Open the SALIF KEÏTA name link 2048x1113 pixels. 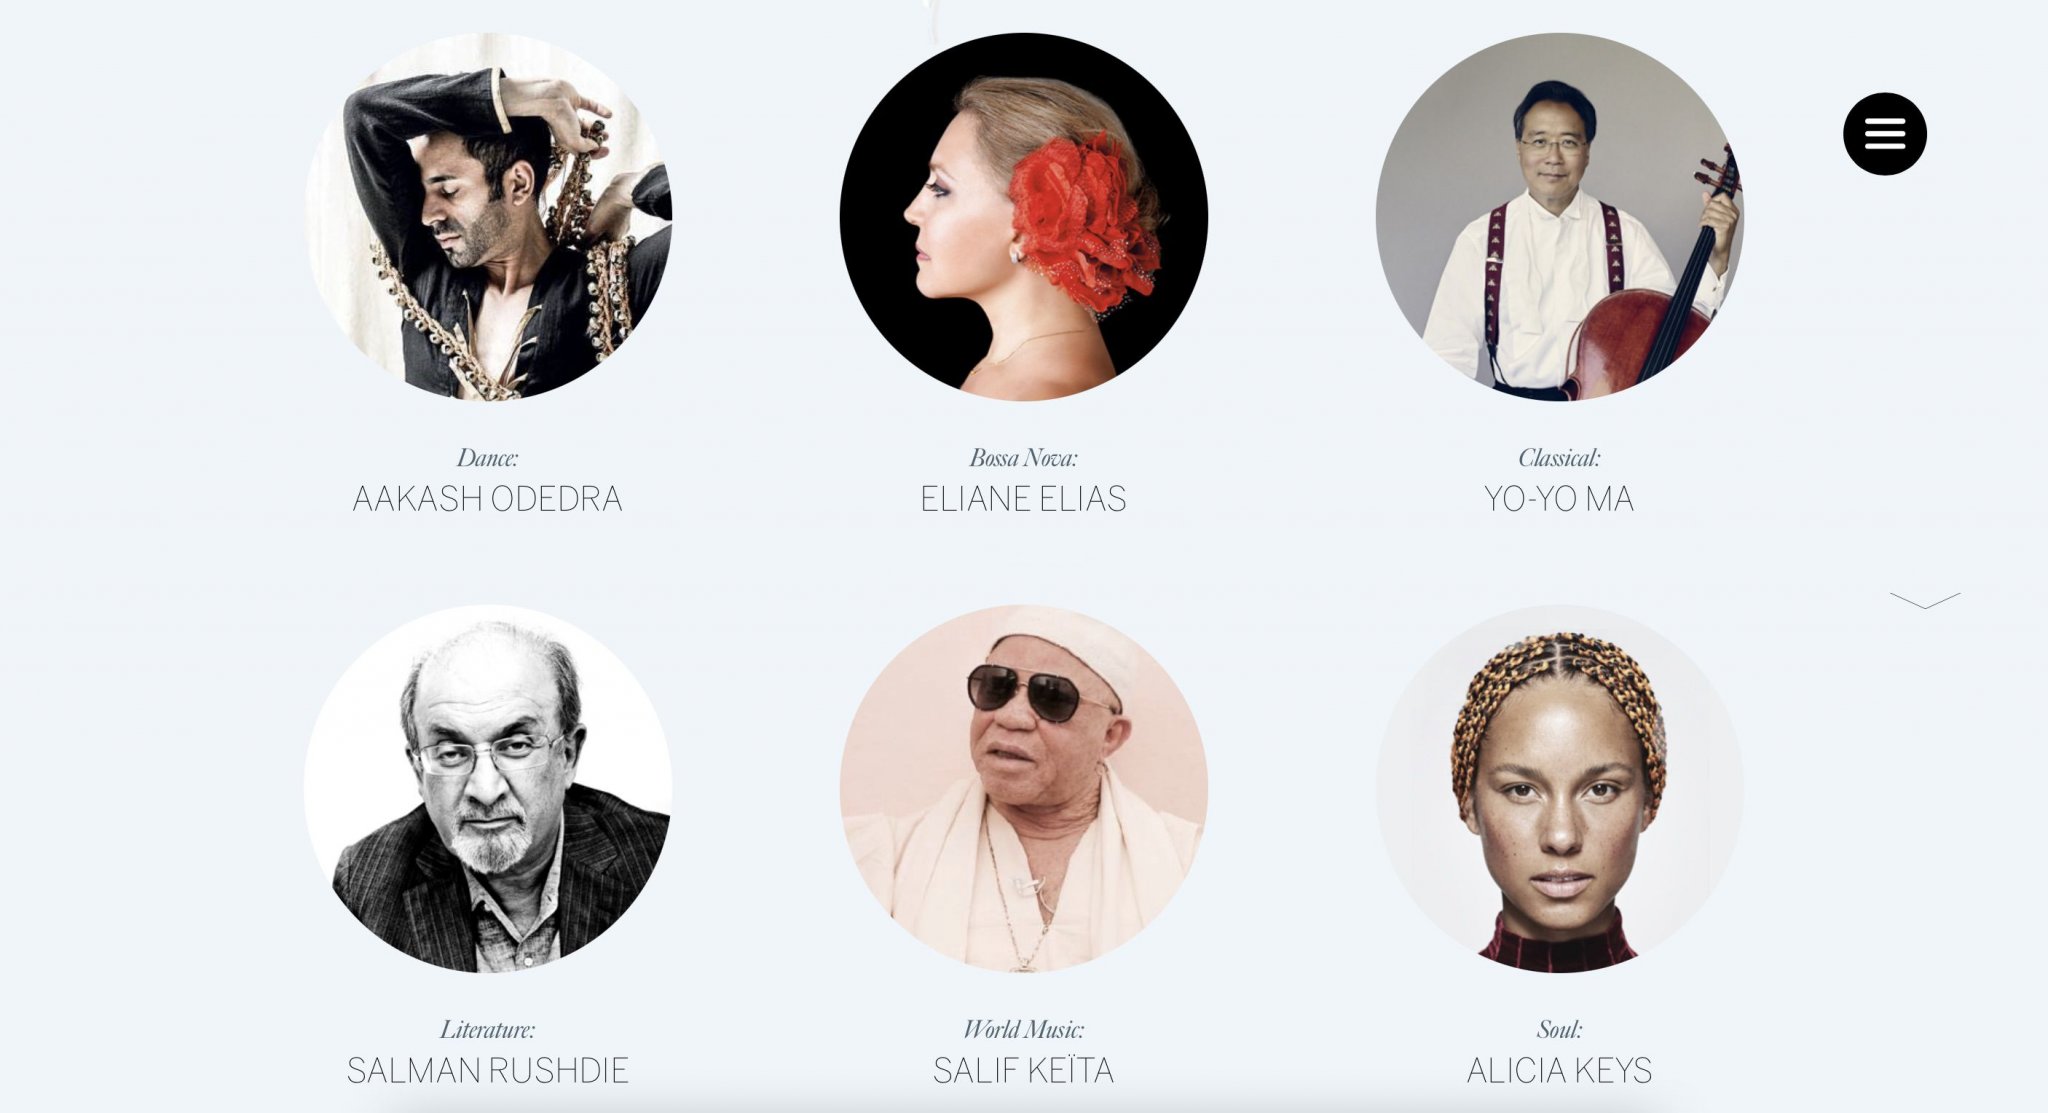click(1023, 1071)
